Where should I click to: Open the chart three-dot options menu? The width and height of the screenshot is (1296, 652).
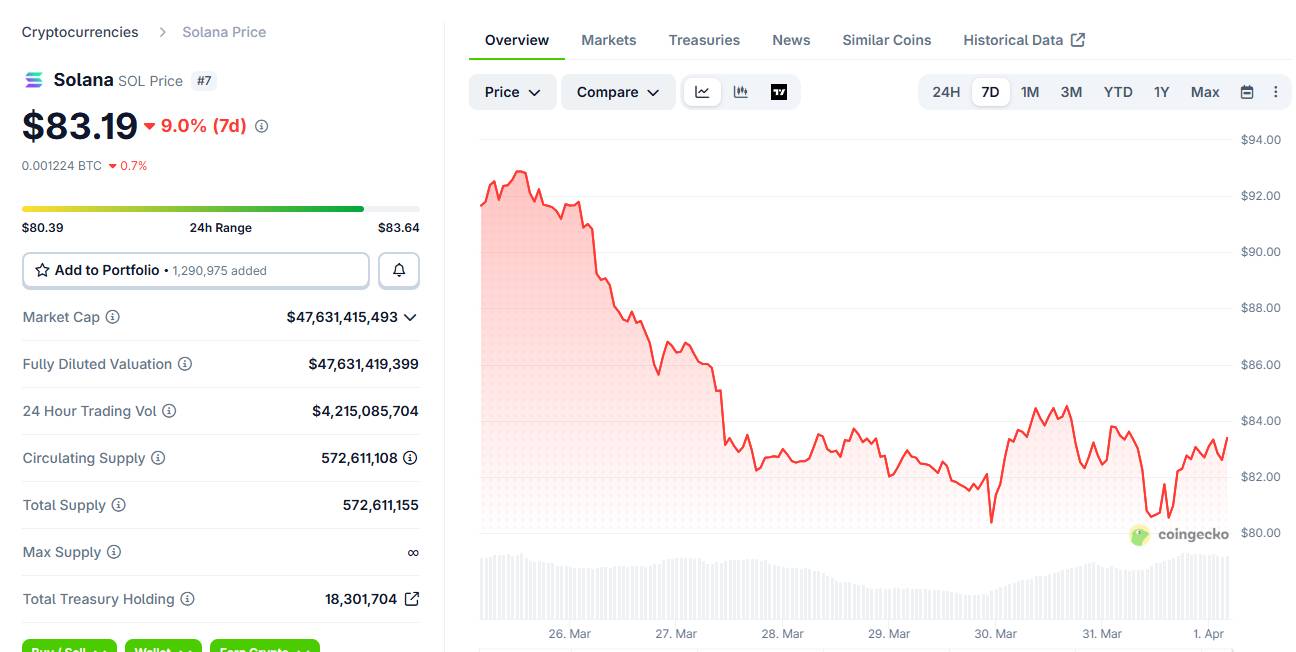[x=1275, y=92]
